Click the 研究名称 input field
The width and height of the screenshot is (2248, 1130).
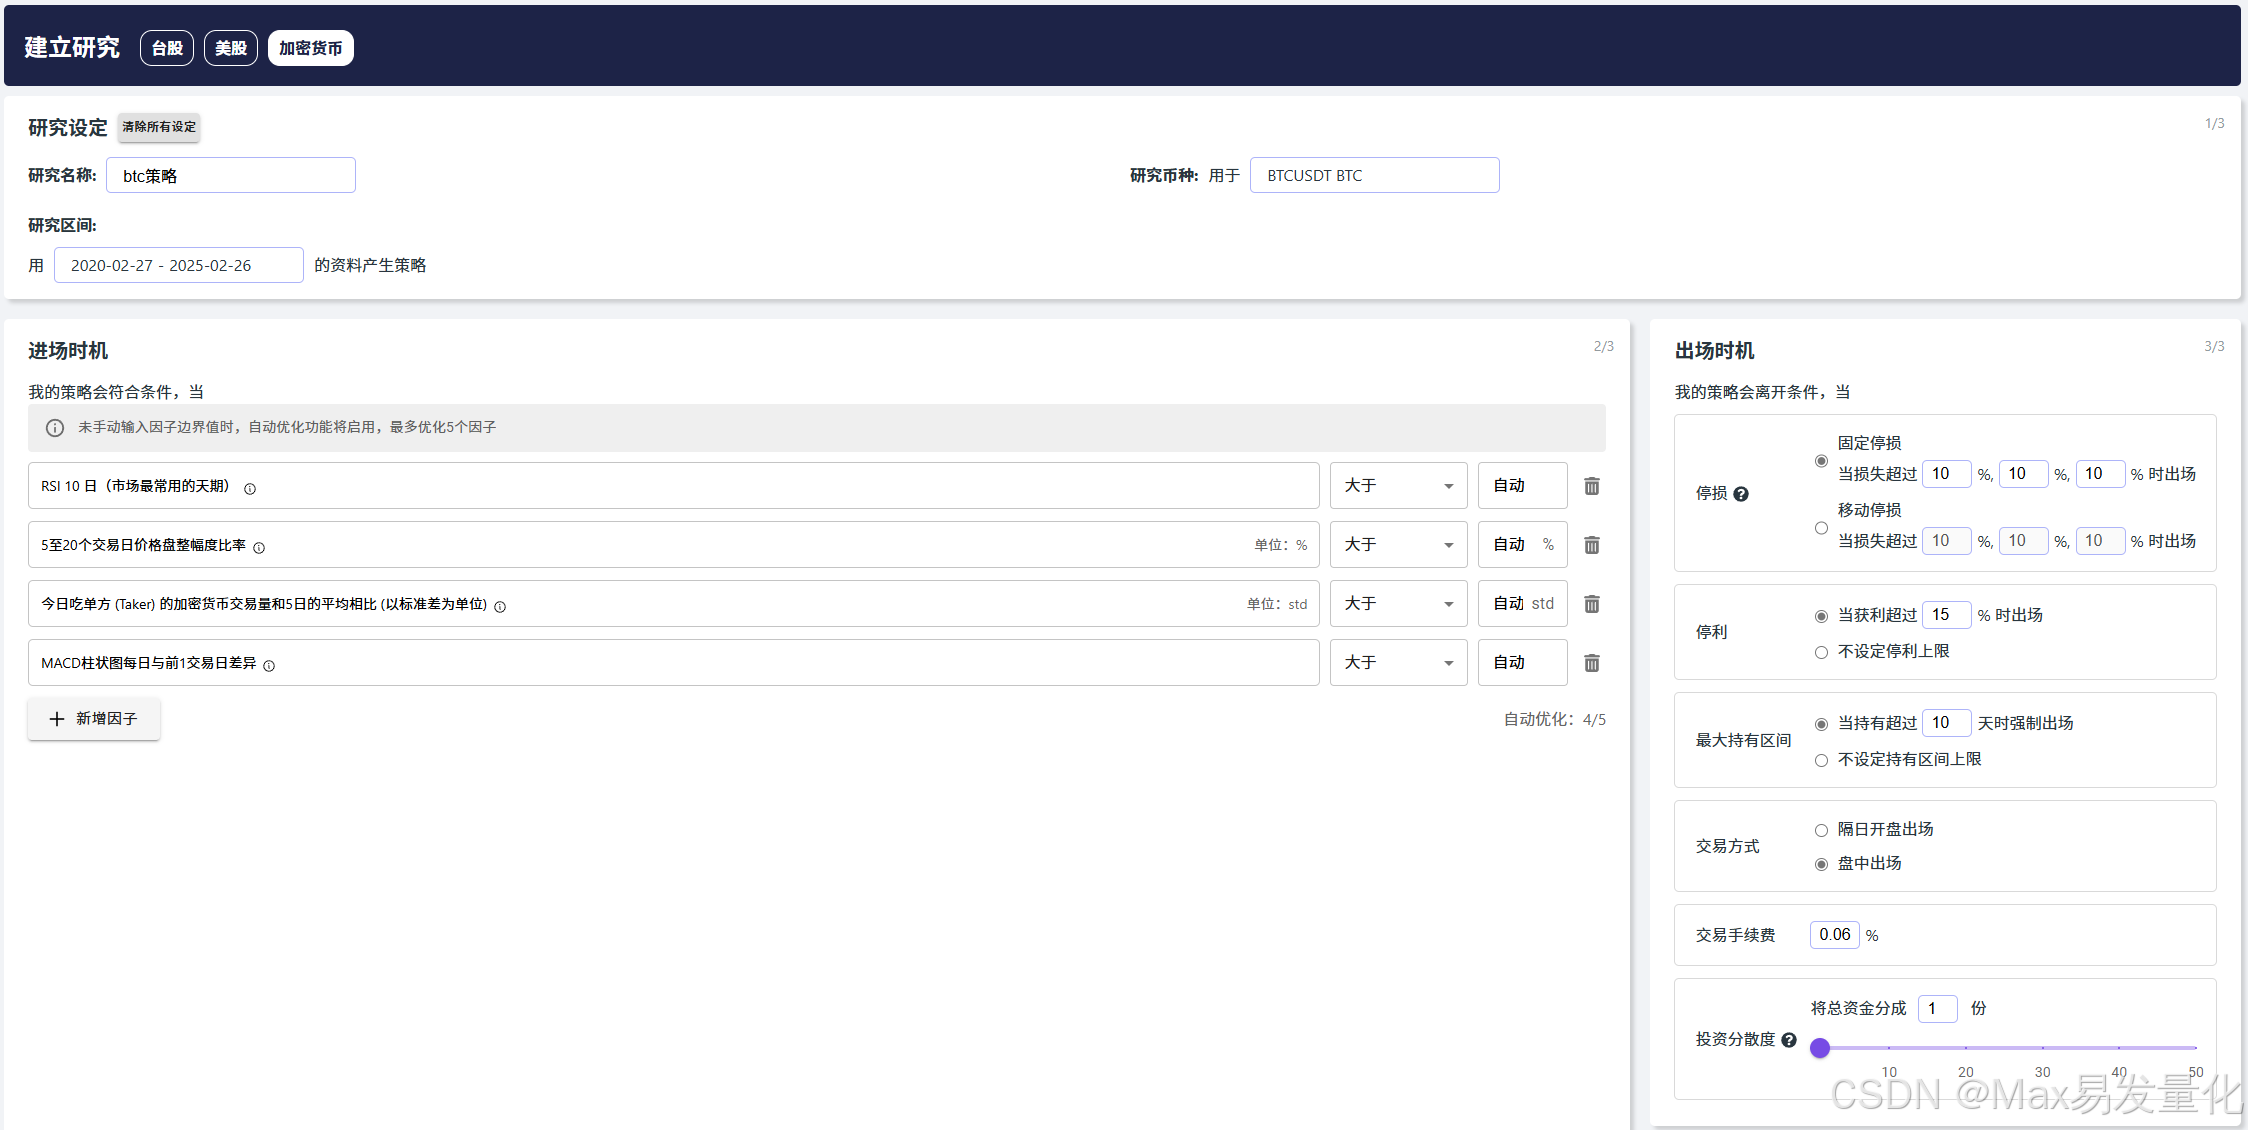231,176
